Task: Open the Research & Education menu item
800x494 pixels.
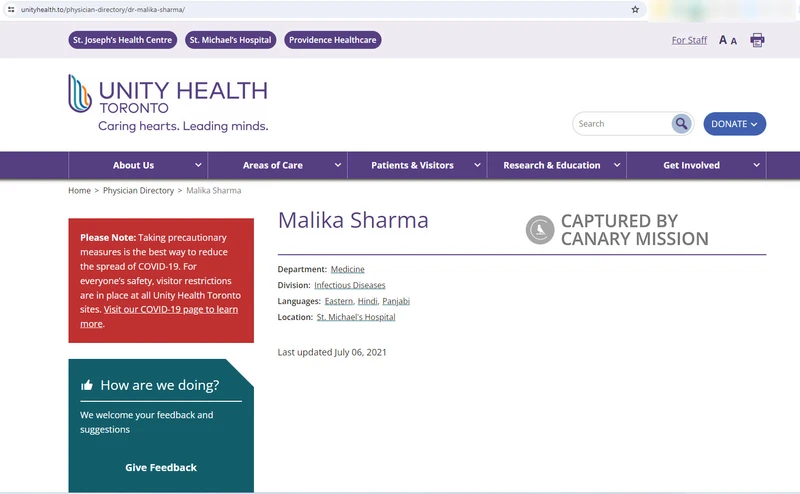Action: pos(552,165)
